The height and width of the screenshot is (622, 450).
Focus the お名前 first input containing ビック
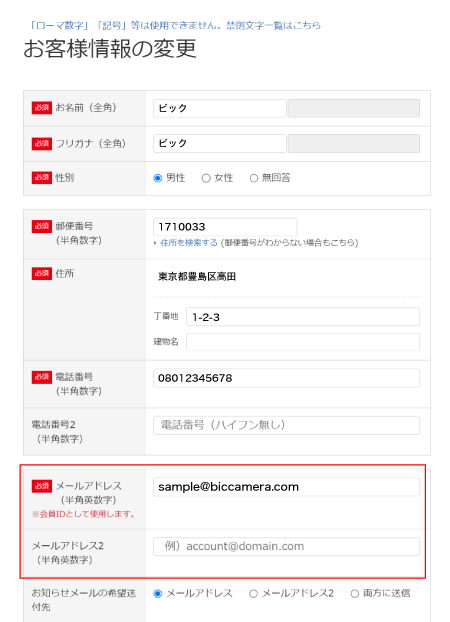pos(220,108)
